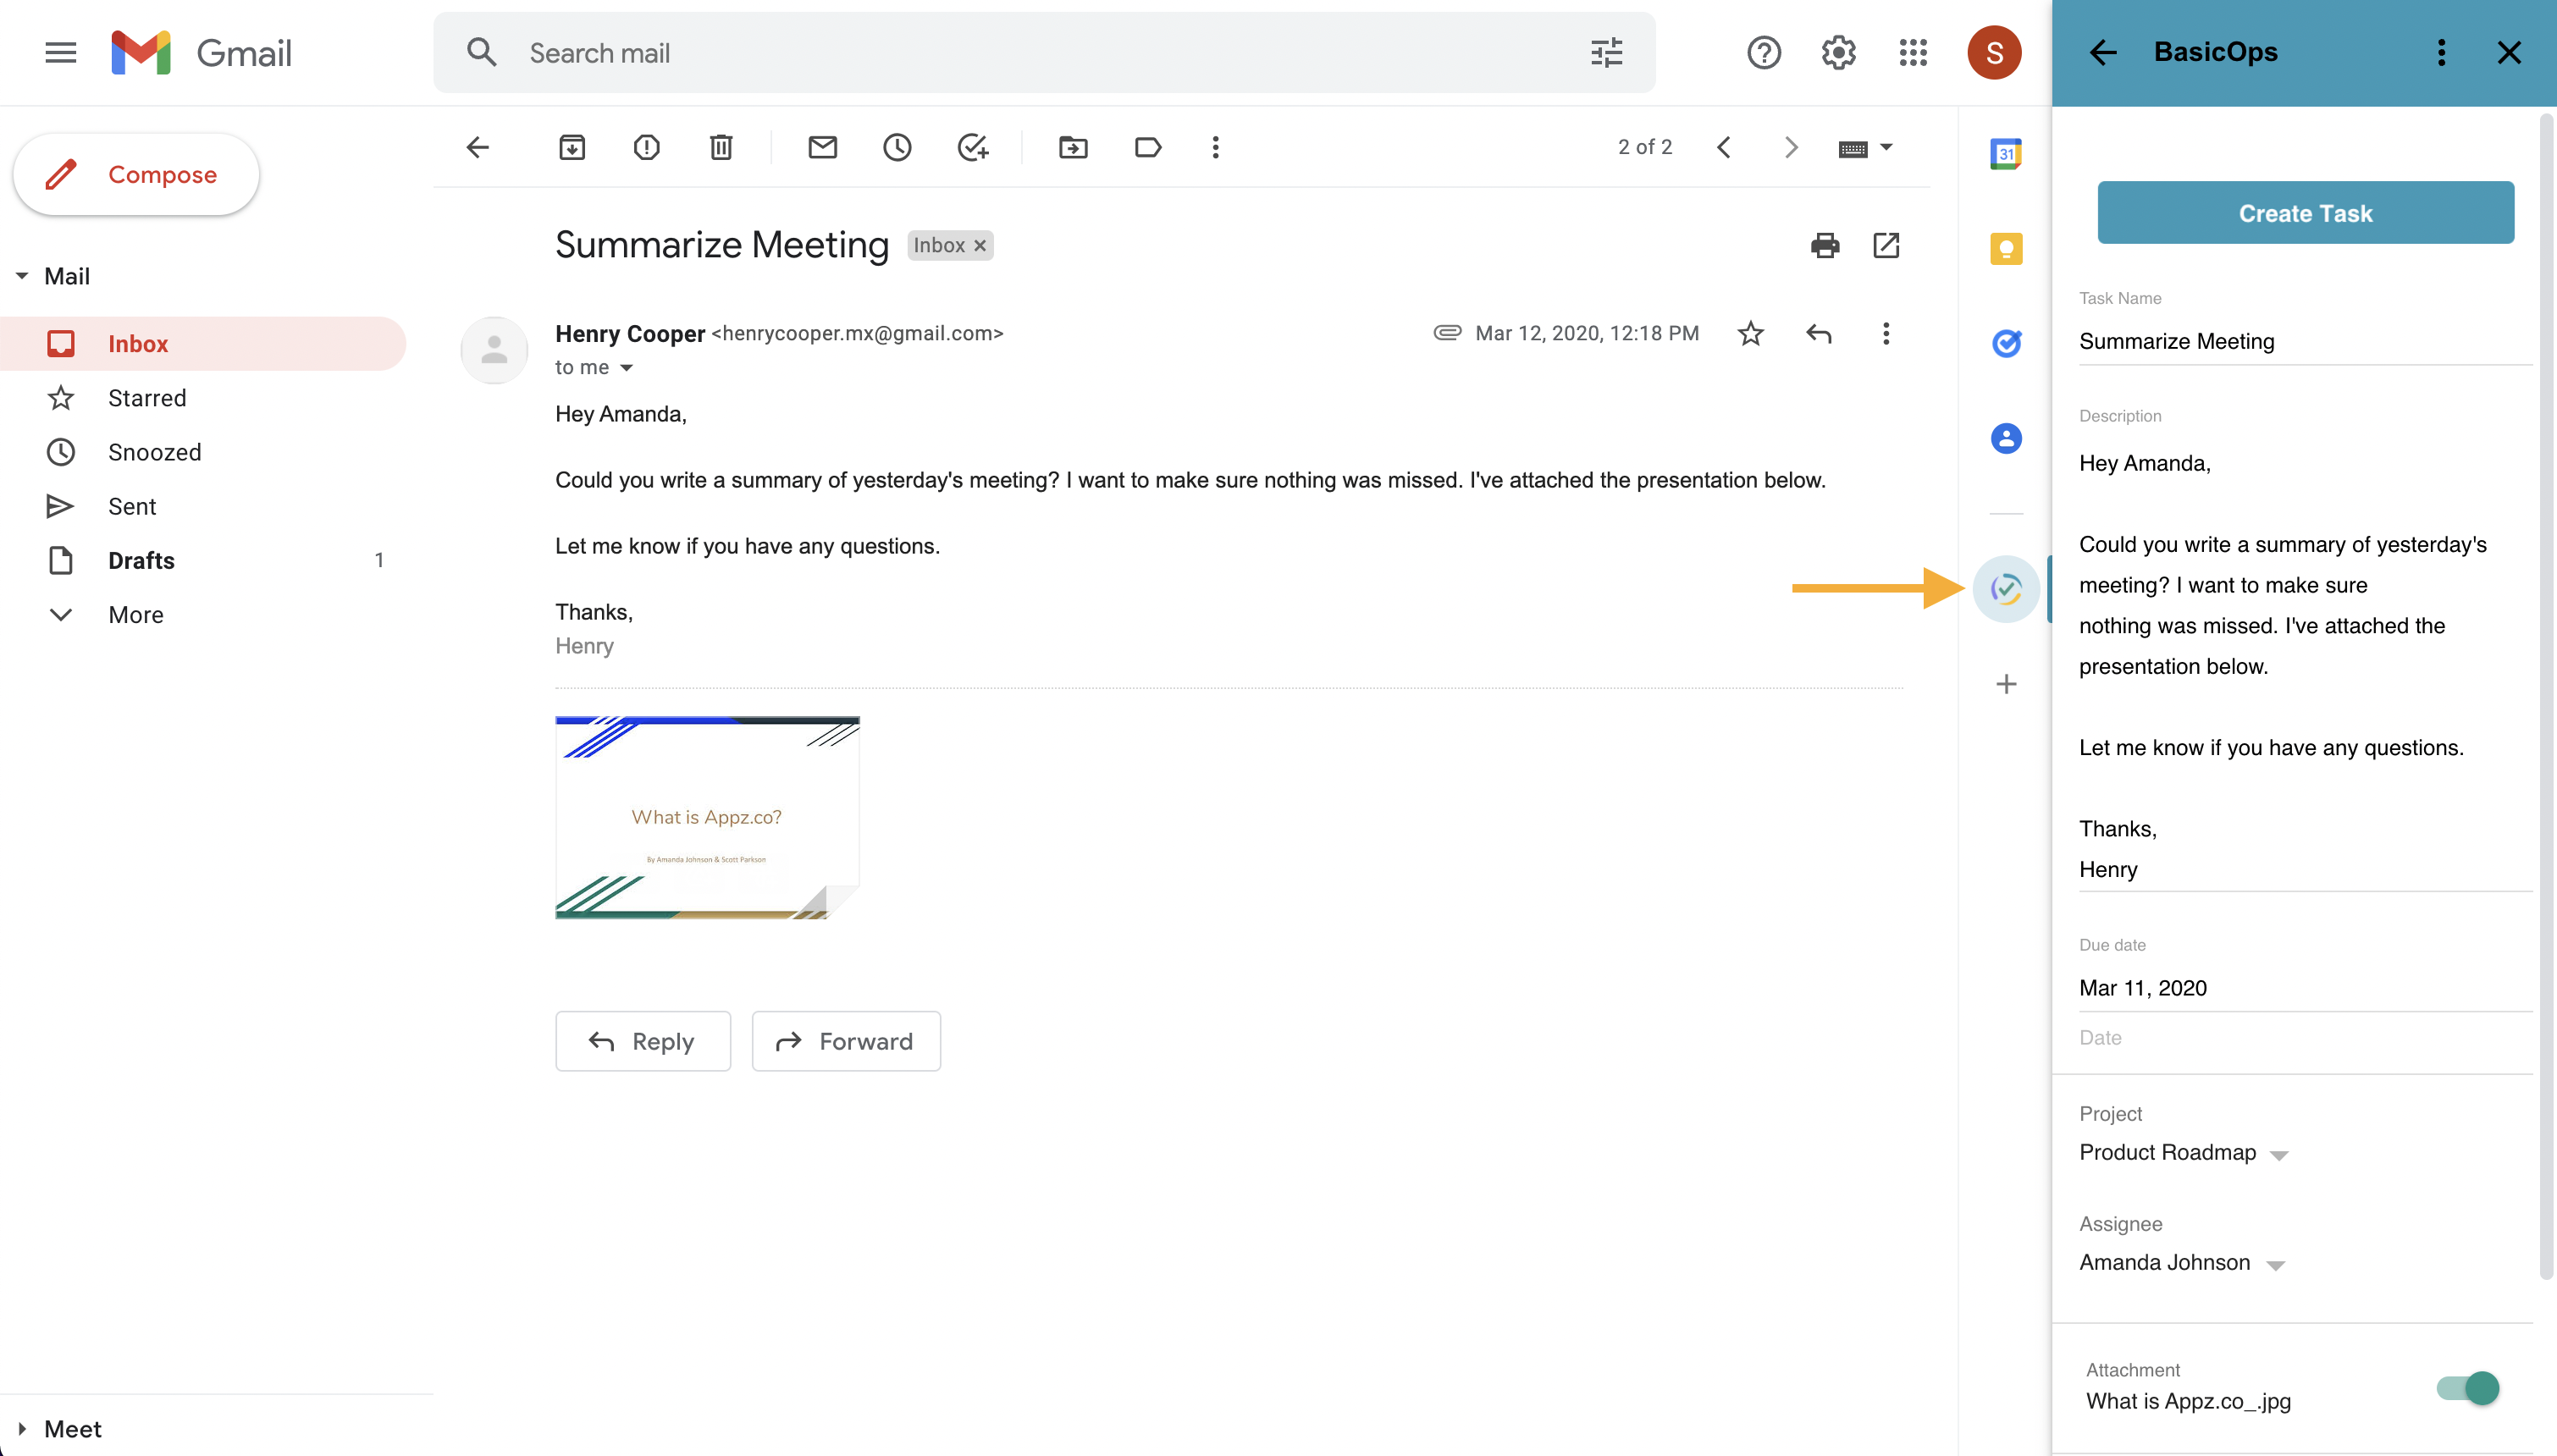Print the email conversation
The image size is (2557, 1456).
coord(1824,245)
